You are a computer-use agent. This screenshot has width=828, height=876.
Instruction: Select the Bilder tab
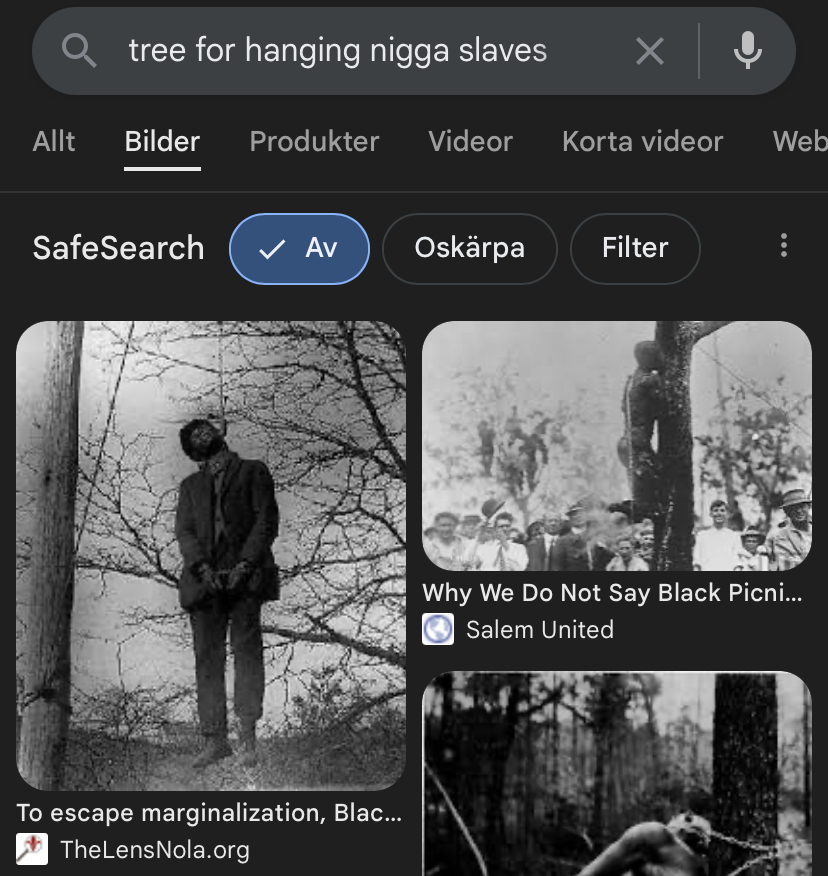click(162, 141)
